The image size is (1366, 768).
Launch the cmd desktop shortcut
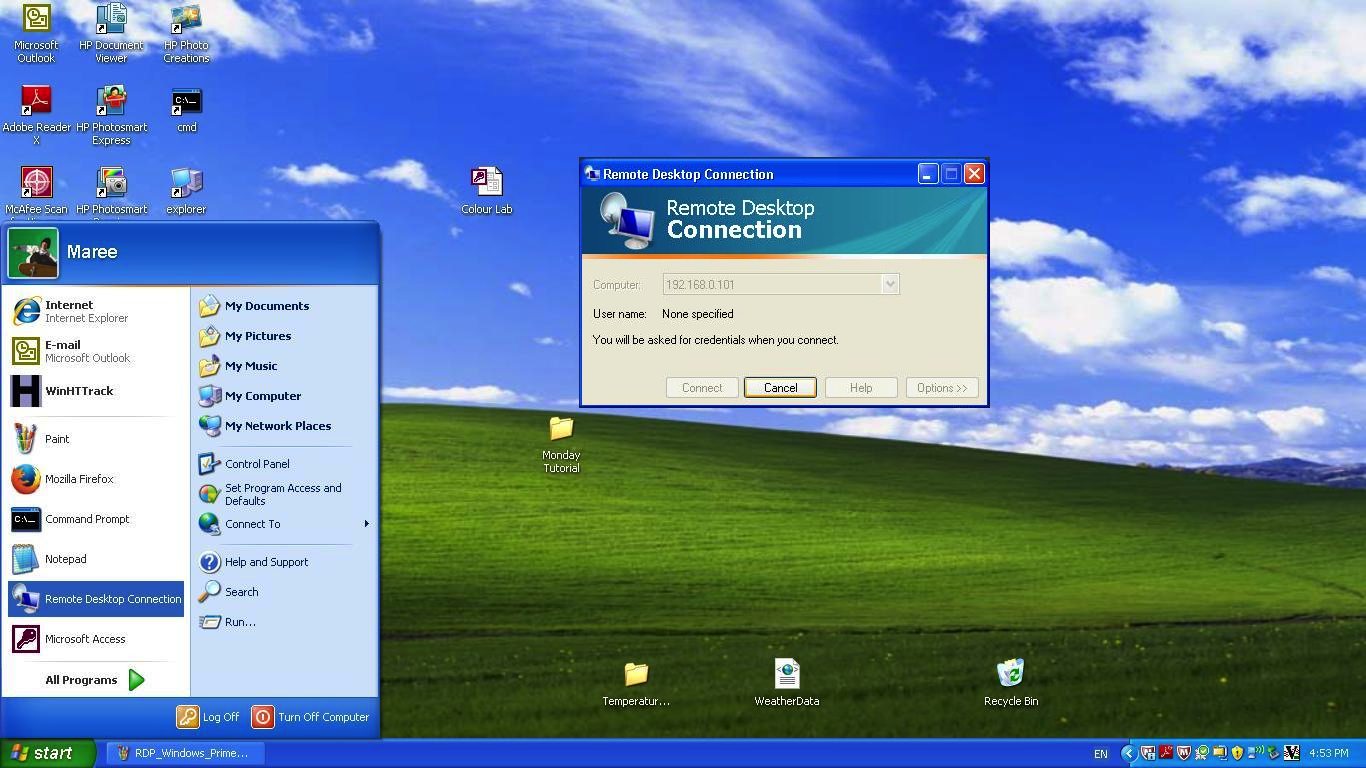(186, 102)
